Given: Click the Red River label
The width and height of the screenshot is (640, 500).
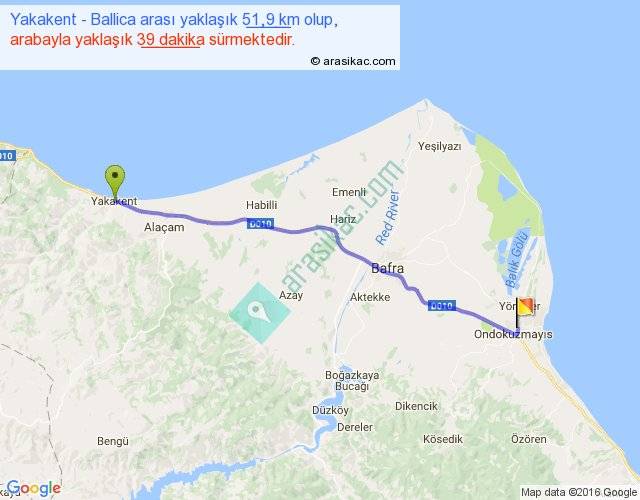Looking at the screenshot, I should [x=388, y=218].
